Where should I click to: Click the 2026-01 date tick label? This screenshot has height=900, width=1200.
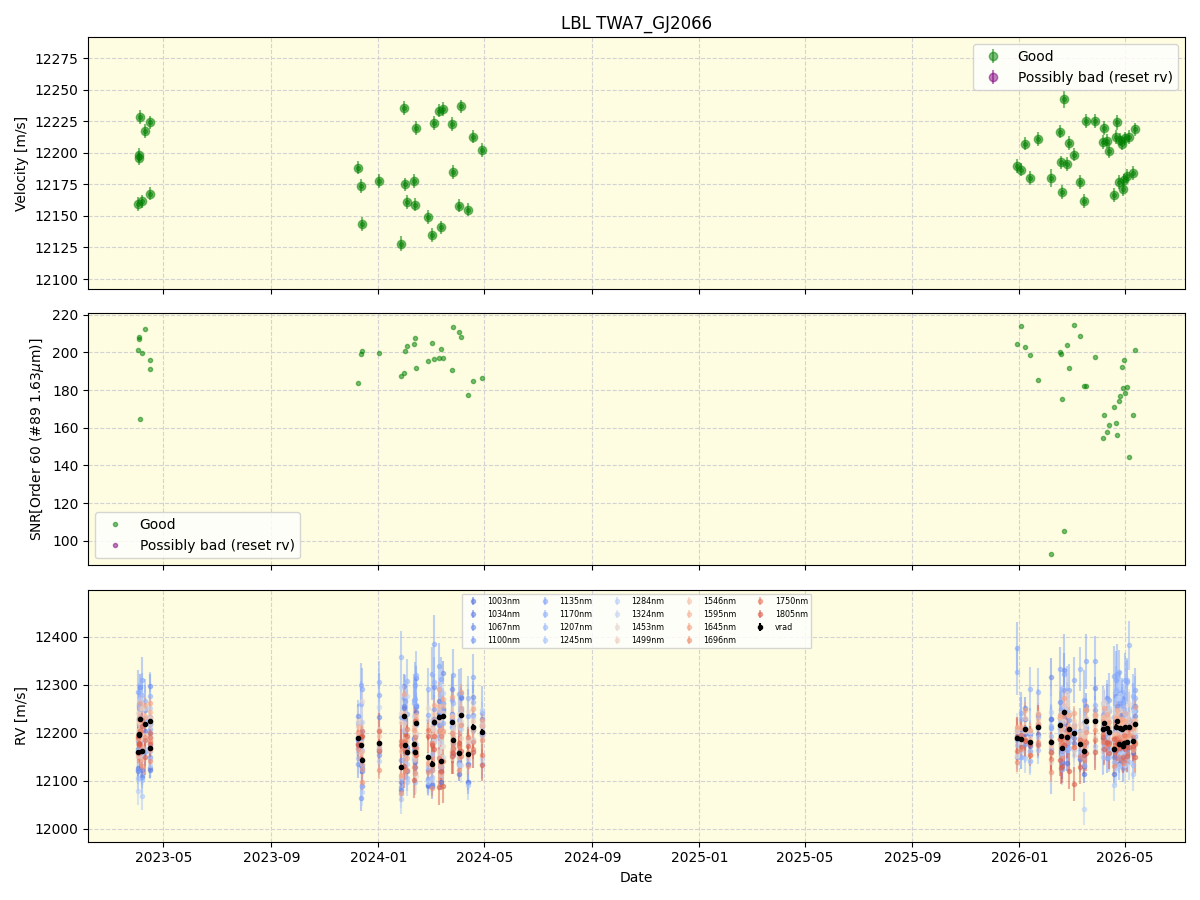tap(1019, 856)
